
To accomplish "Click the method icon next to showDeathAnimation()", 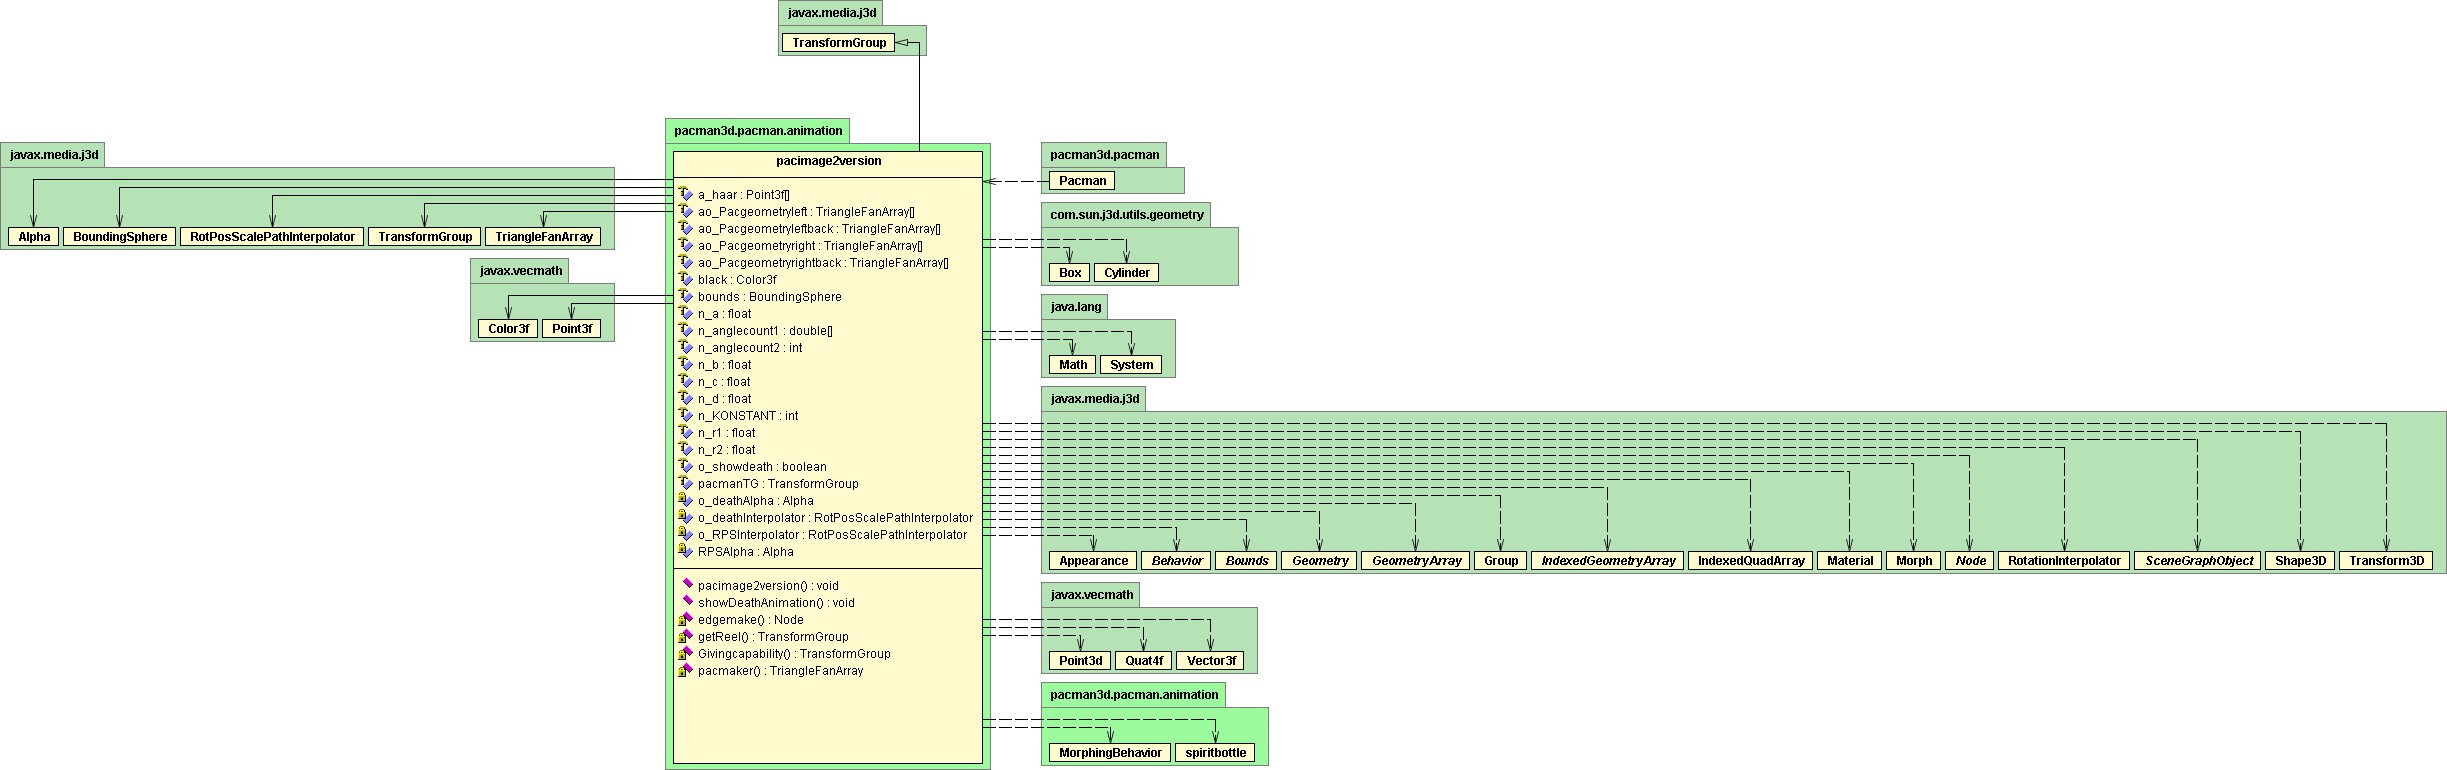I will (x=687, y=602).
